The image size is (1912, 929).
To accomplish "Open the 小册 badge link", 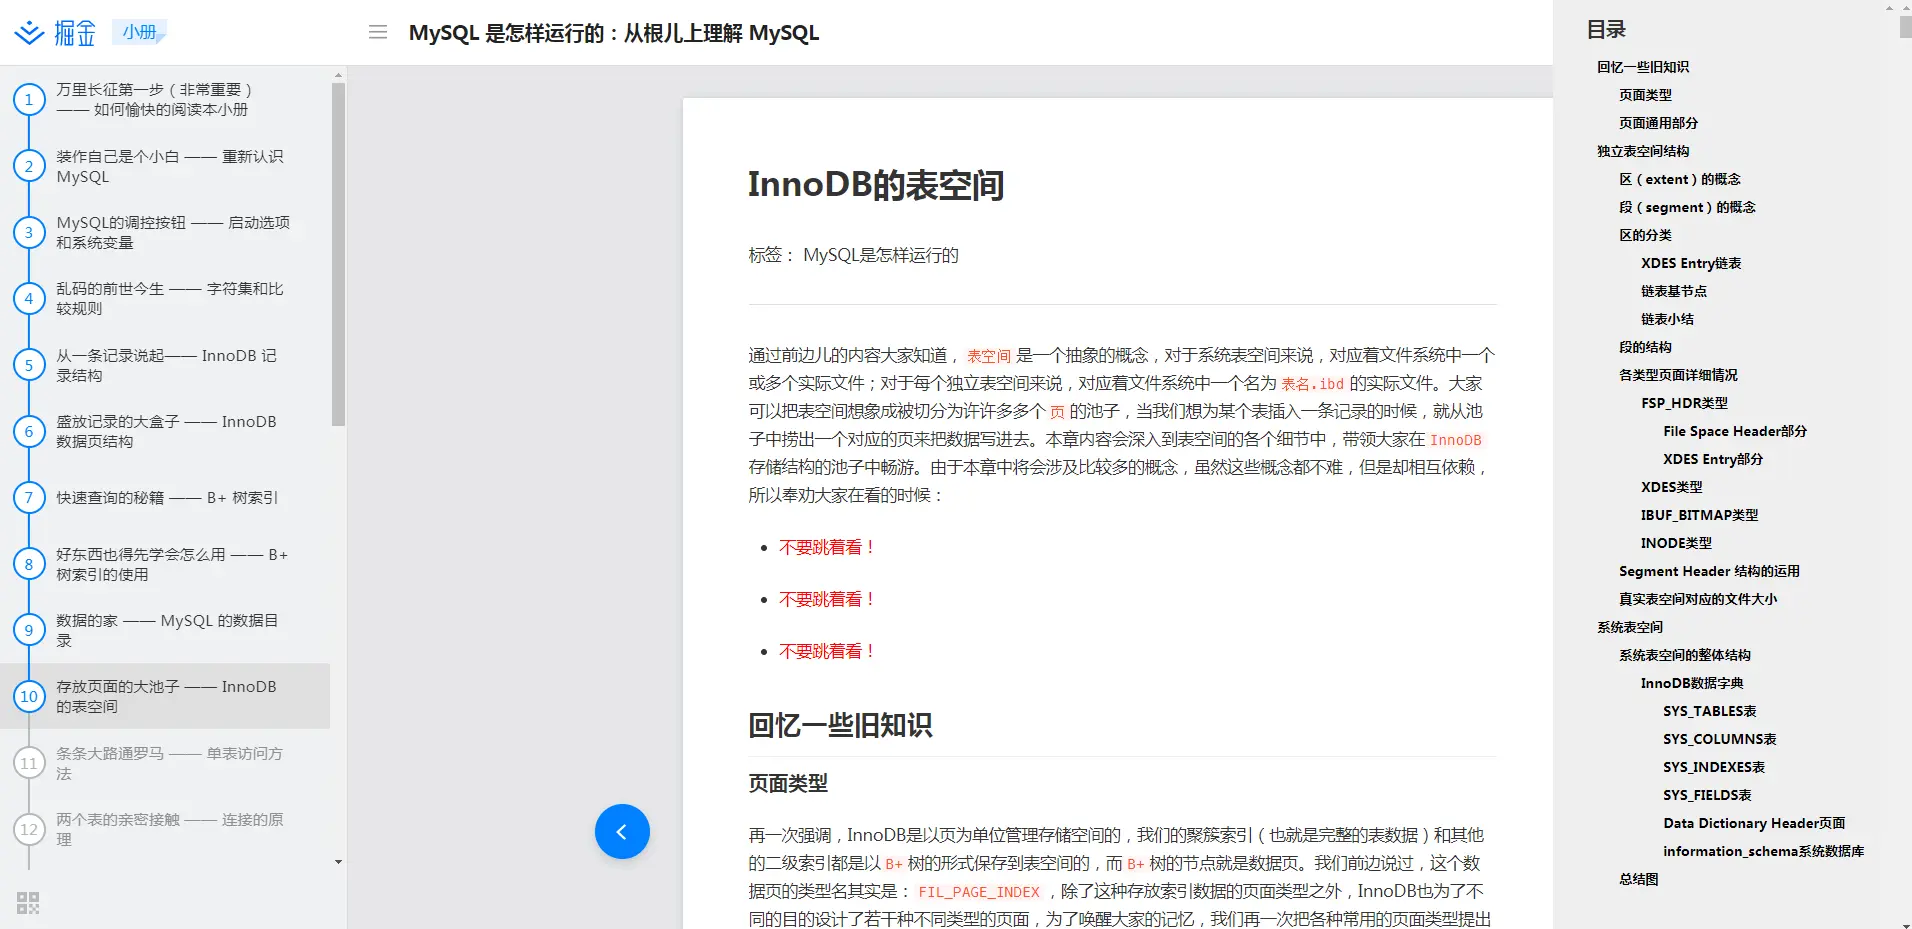I will pos(139,32).
